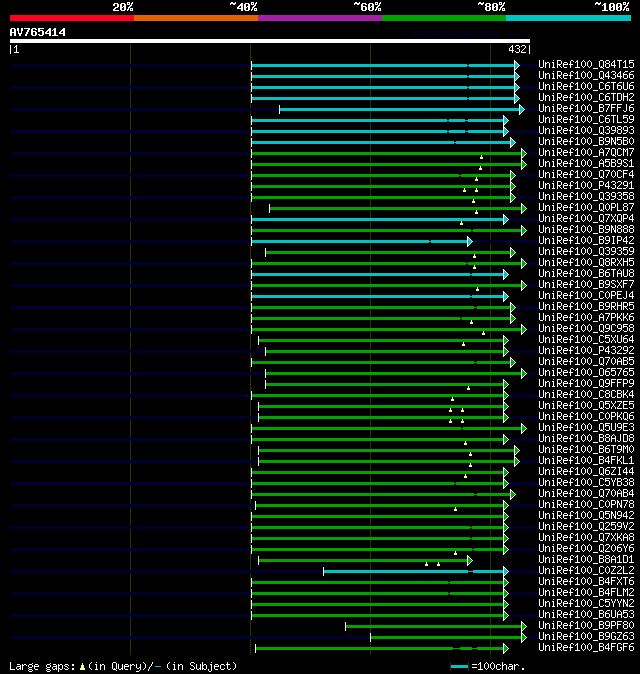This screenshot has height=674, width=640.
Task: Select the UniRef100_C5YB38 label
Action: [586, 483]
